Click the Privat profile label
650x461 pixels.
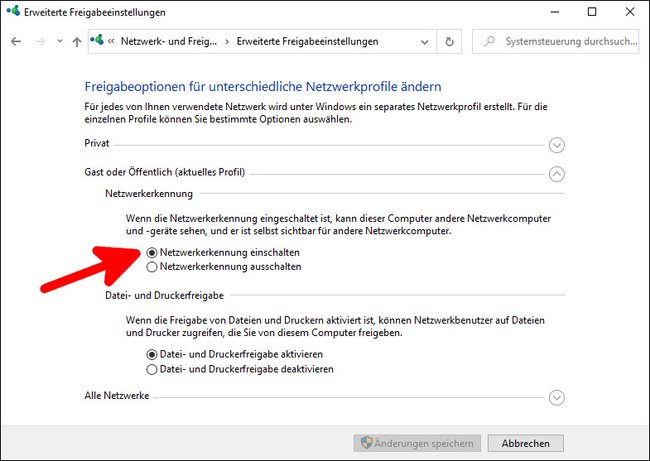coord(97,143)
